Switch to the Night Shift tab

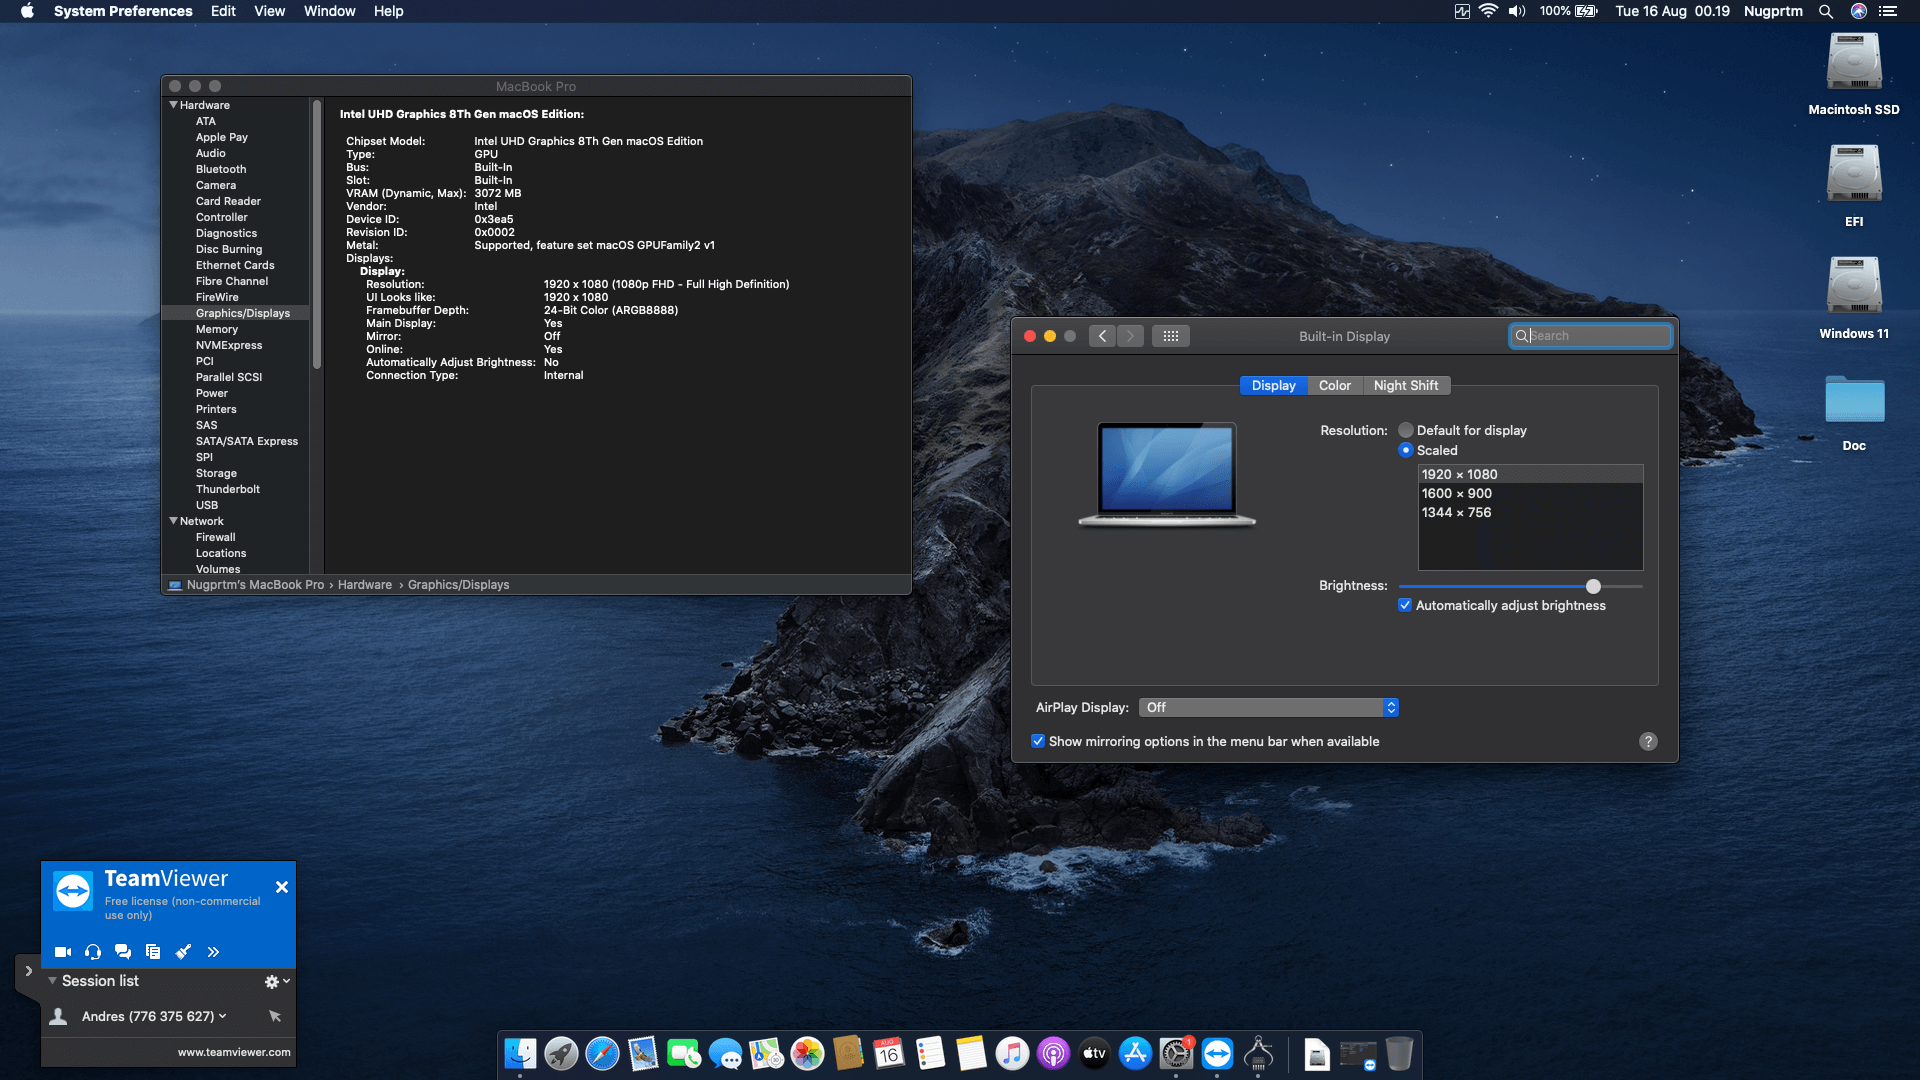(x=1406, y=385)
